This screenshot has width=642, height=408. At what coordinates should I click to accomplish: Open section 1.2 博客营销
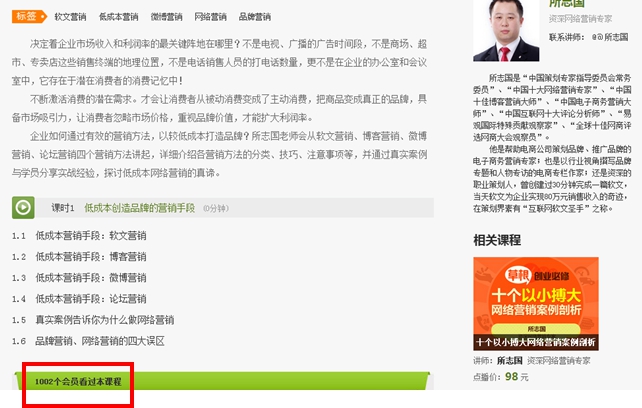click(x=79, y=257)
